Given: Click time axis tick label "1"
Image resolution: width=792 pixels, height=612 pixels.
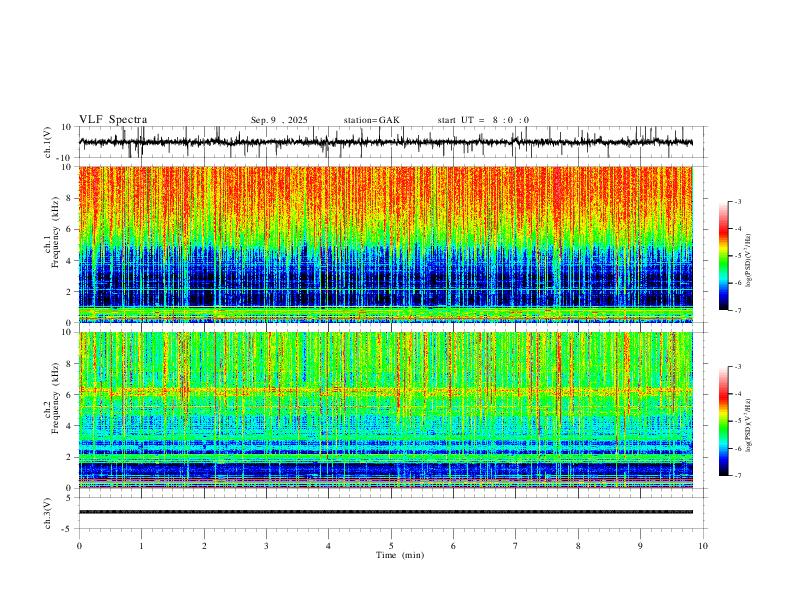Looking at the screenshot, I should (142, 546).
